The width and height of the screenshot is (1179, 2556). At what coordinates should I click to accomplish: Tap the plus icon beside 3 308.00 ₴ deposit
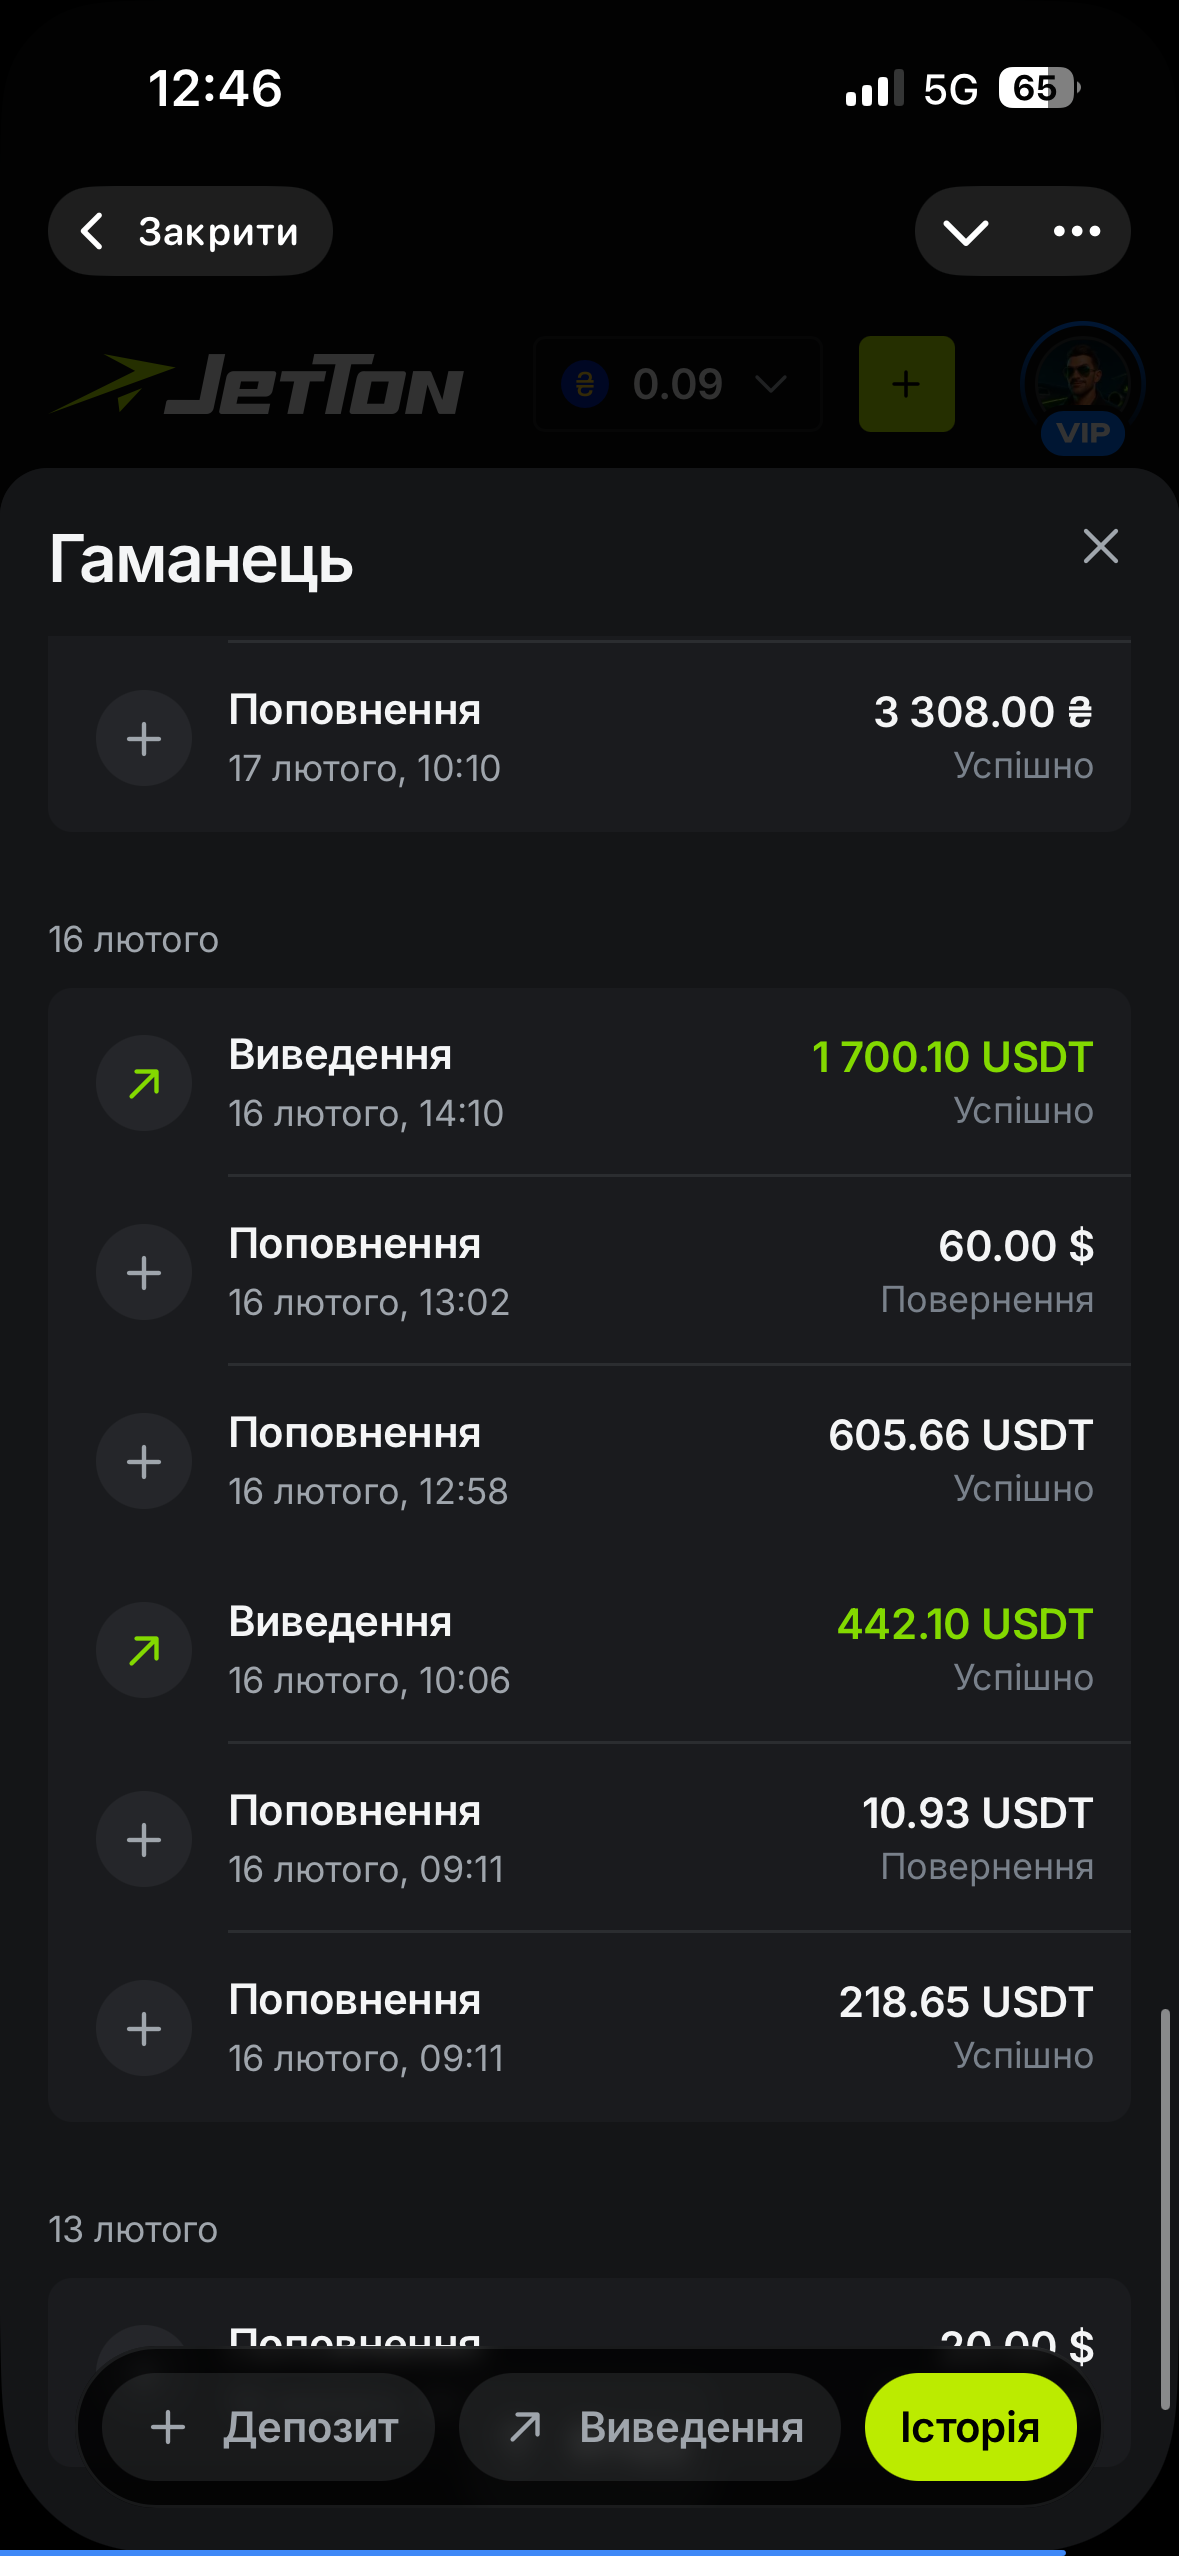pos(144,738)
